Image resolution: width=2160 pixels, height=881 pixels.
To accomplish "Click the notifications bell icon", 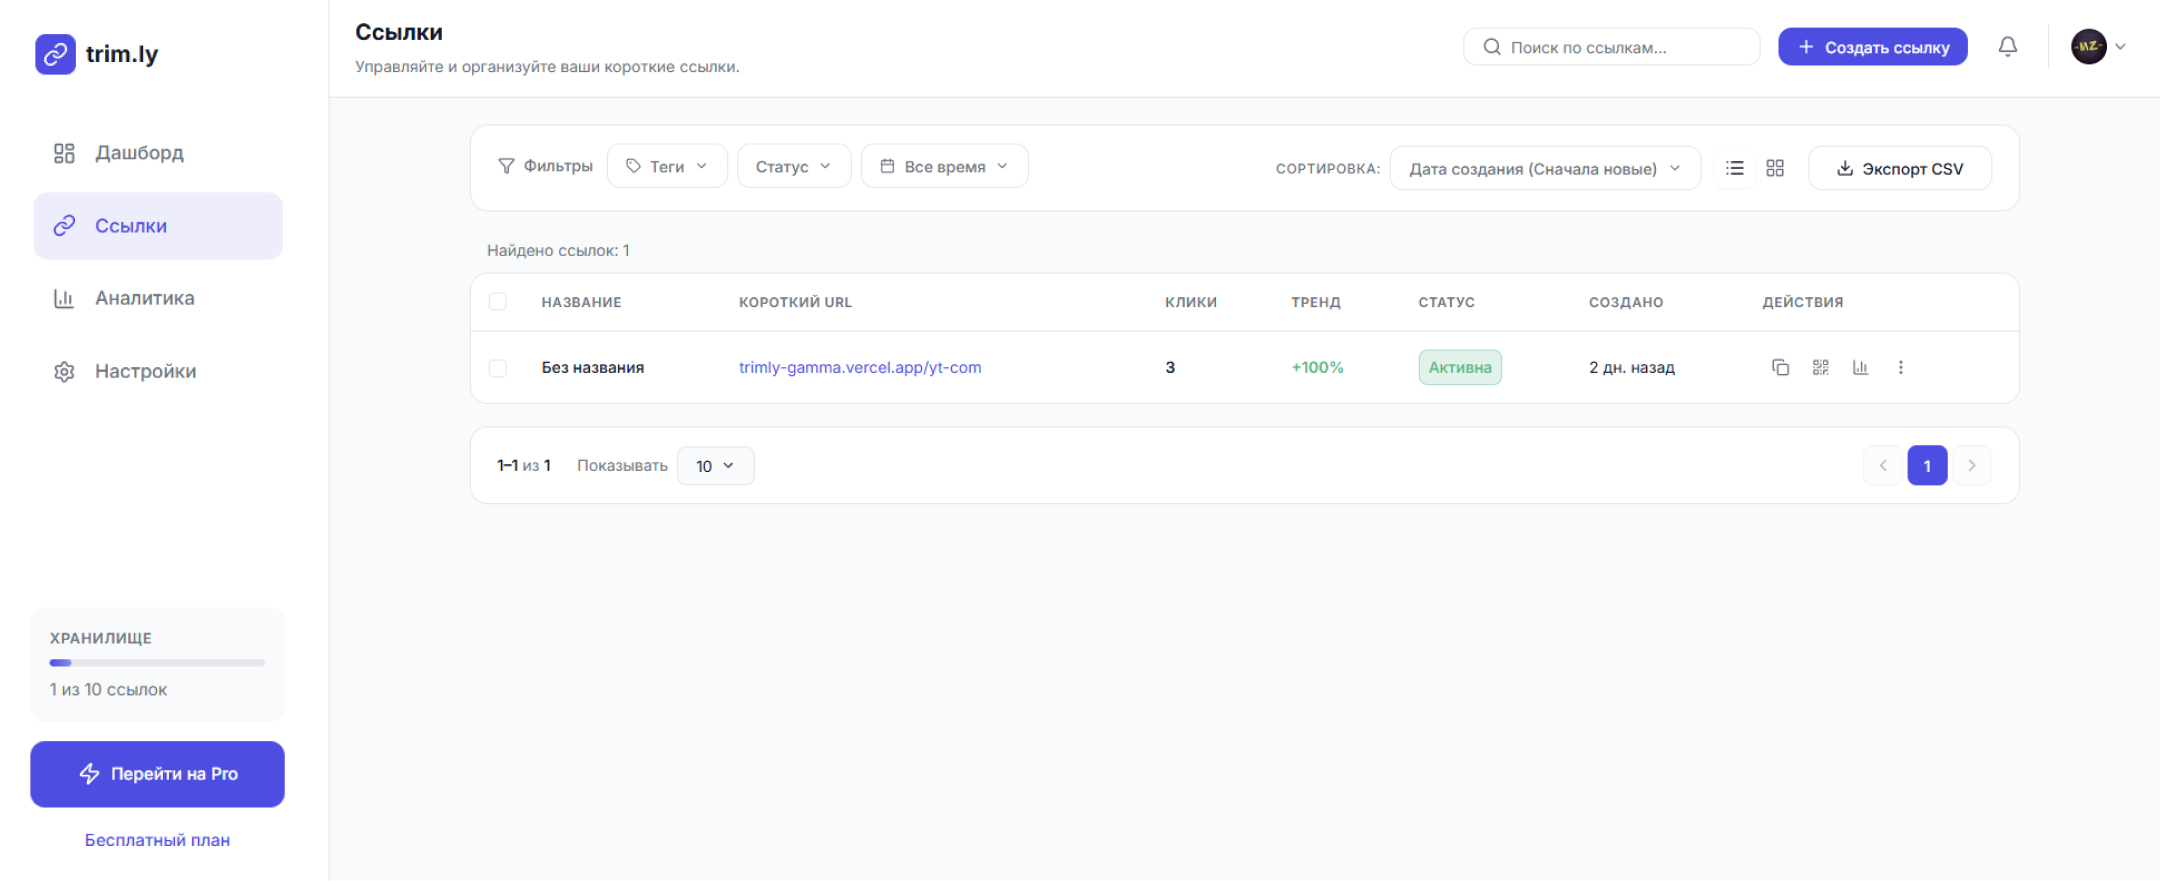I will (2007, 47).
